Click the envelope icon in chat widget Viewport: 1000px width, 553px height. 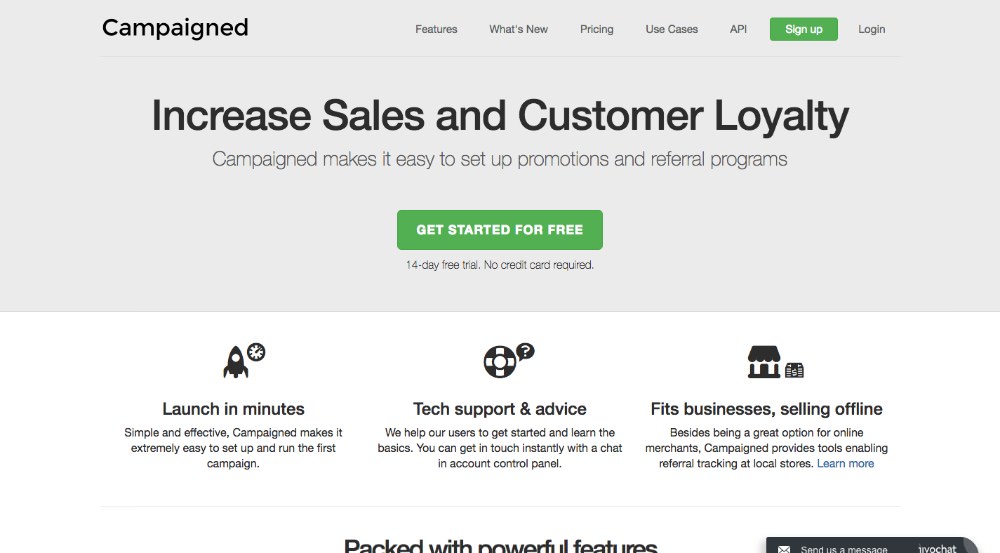tap(784, 549)
